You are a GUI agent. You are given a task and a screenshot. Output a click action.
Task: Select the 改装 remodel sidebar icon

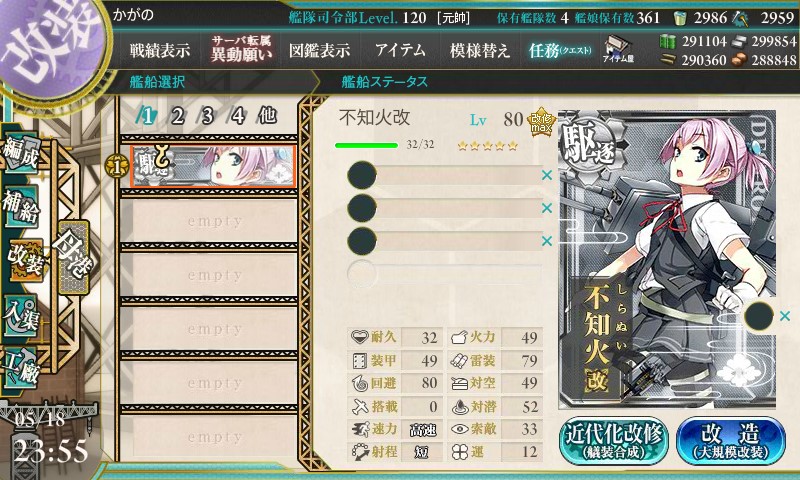pyautogui.click(x=23, y=260)
